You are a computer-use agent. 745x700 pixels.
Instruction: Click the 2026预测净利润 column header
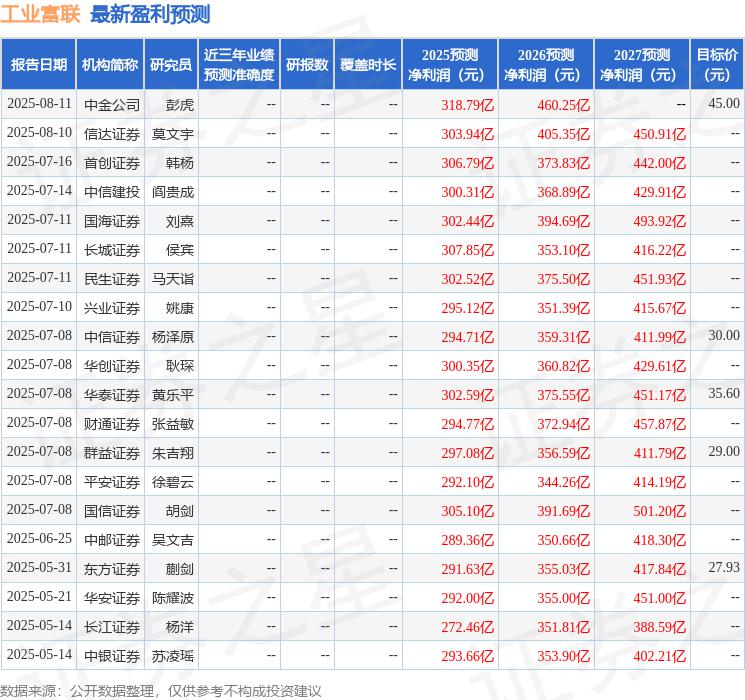point(546,65)
